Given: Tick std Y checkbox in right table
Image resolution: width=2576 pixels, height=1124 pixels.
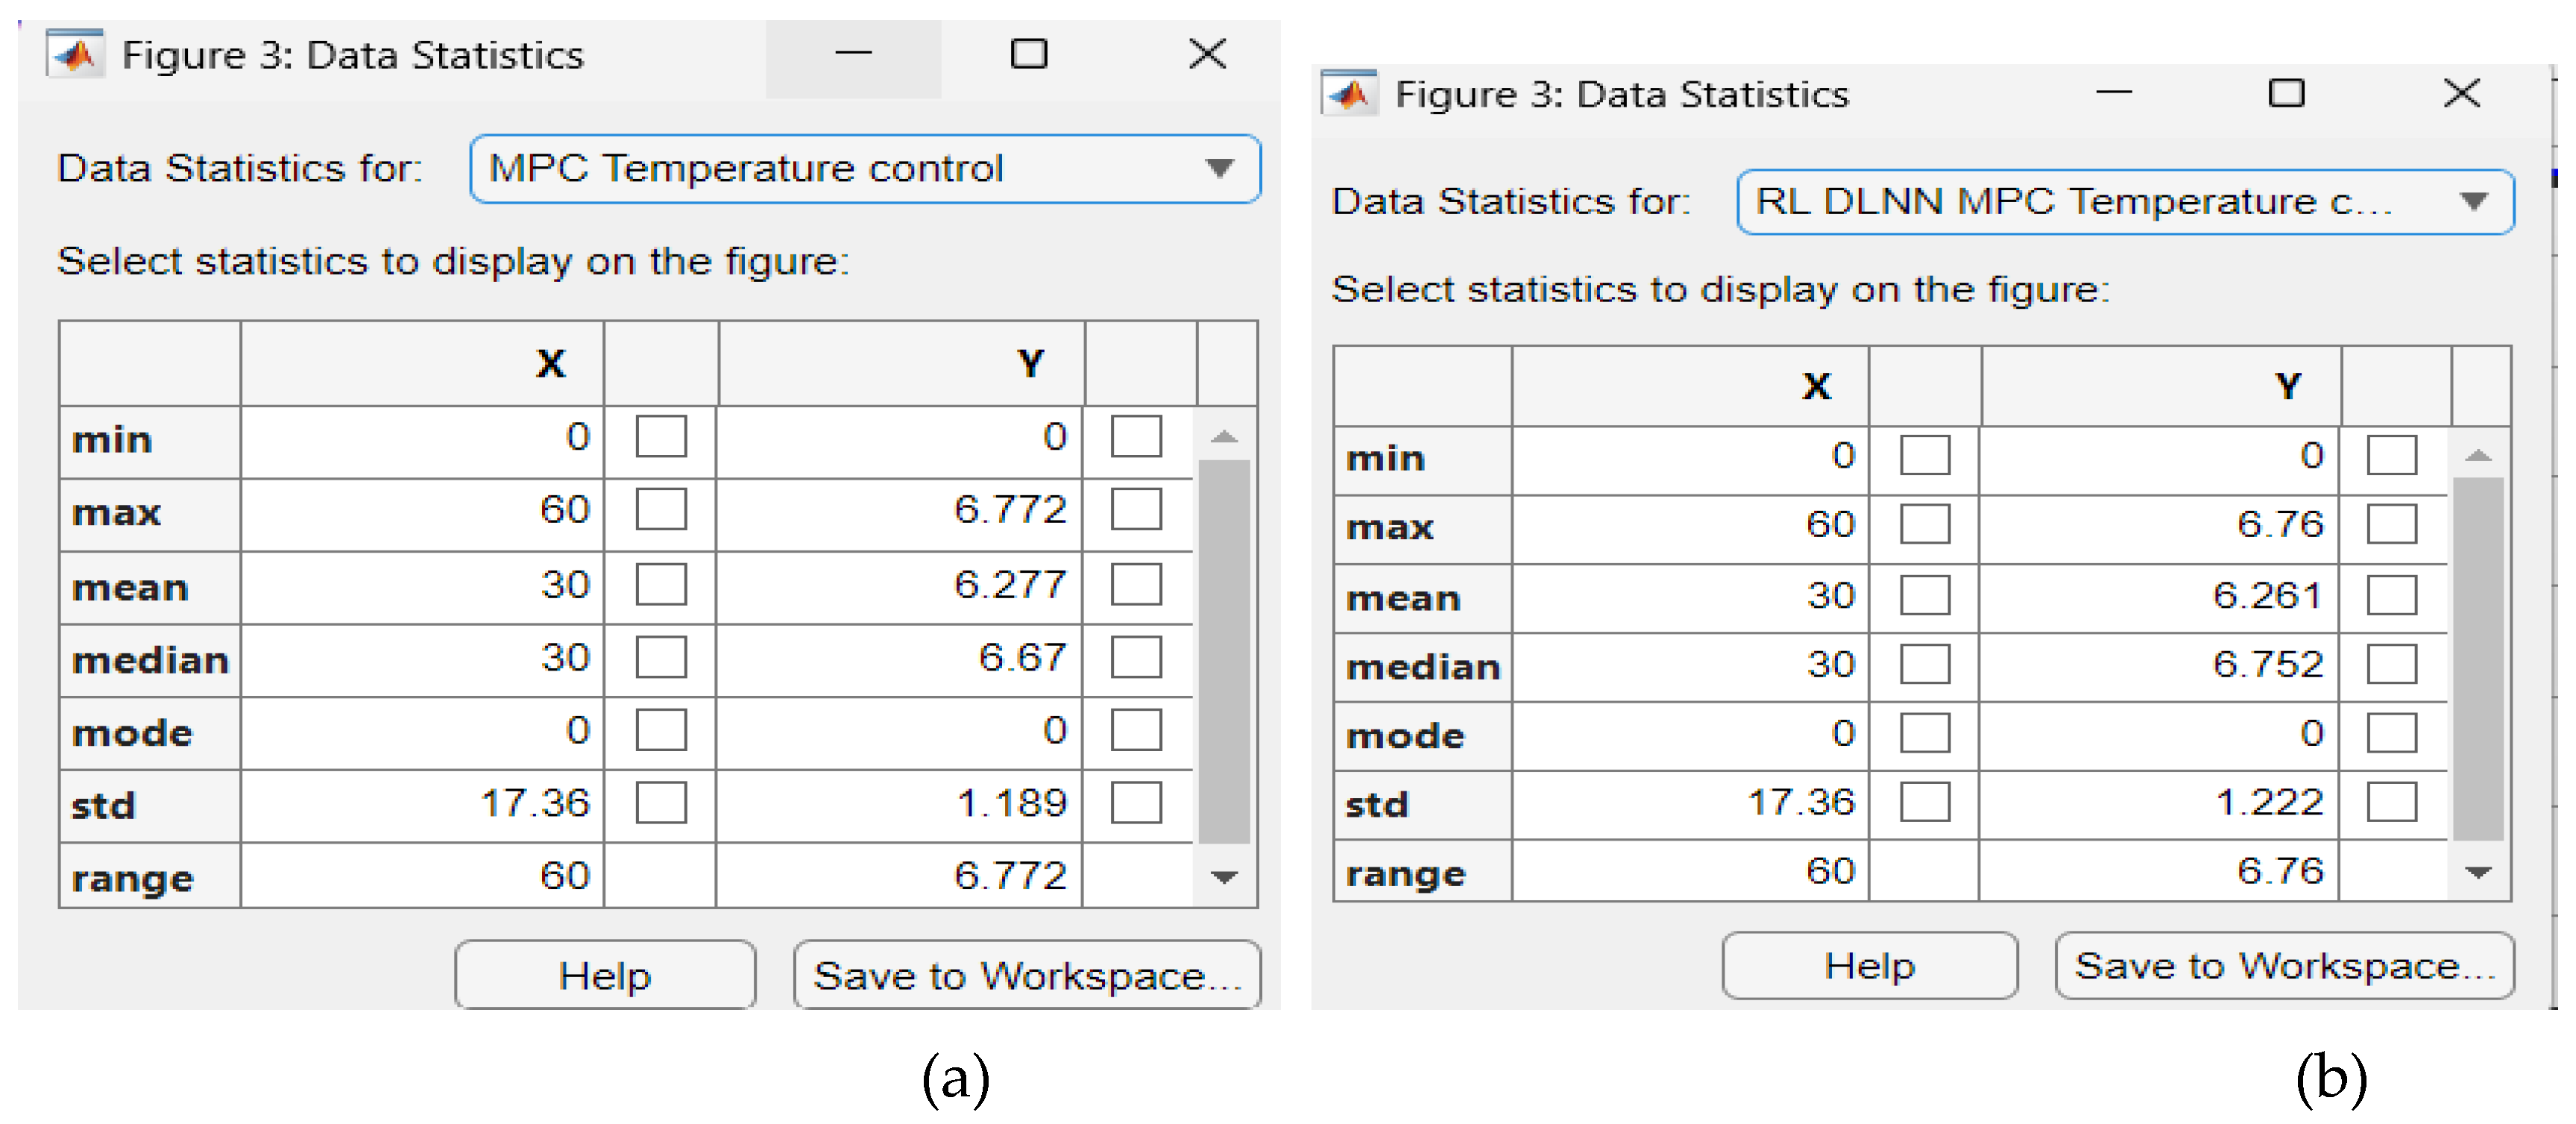Looking at the screenshot, I should pos(2391,802).
